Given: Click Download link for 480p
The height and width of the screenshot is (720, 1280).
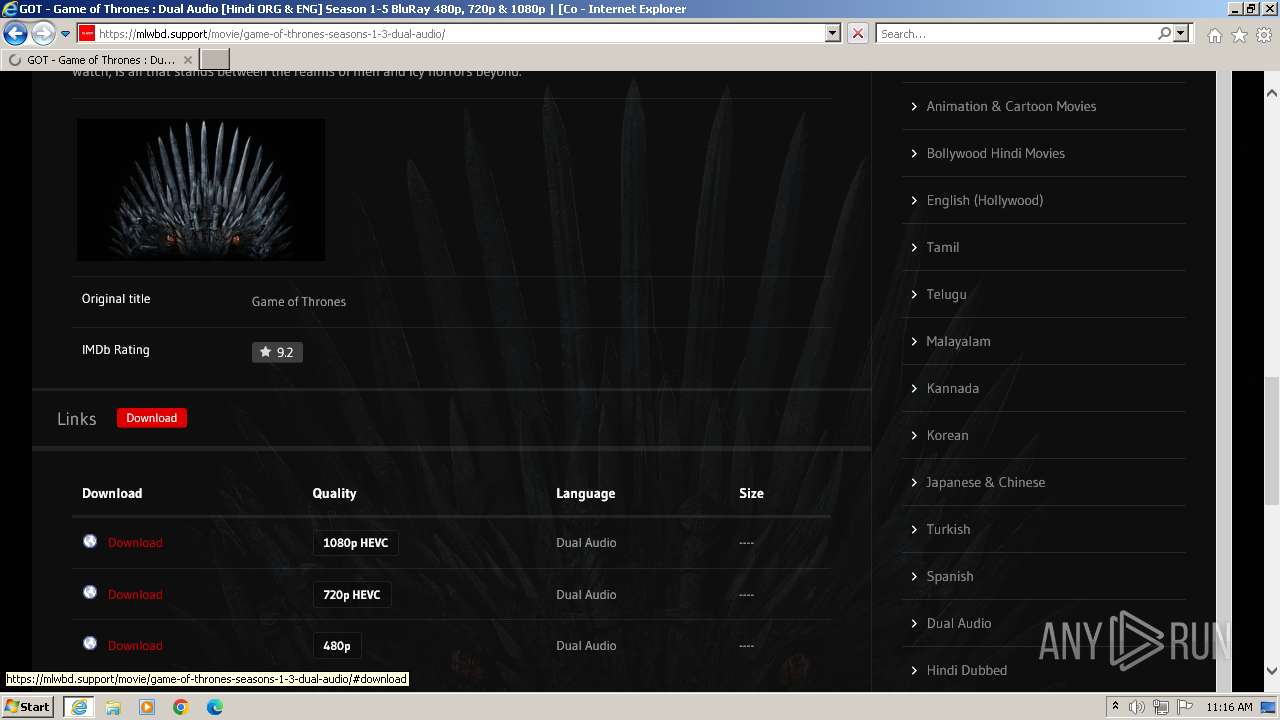Looking at the screenshot, I should (x=135, y=645).
